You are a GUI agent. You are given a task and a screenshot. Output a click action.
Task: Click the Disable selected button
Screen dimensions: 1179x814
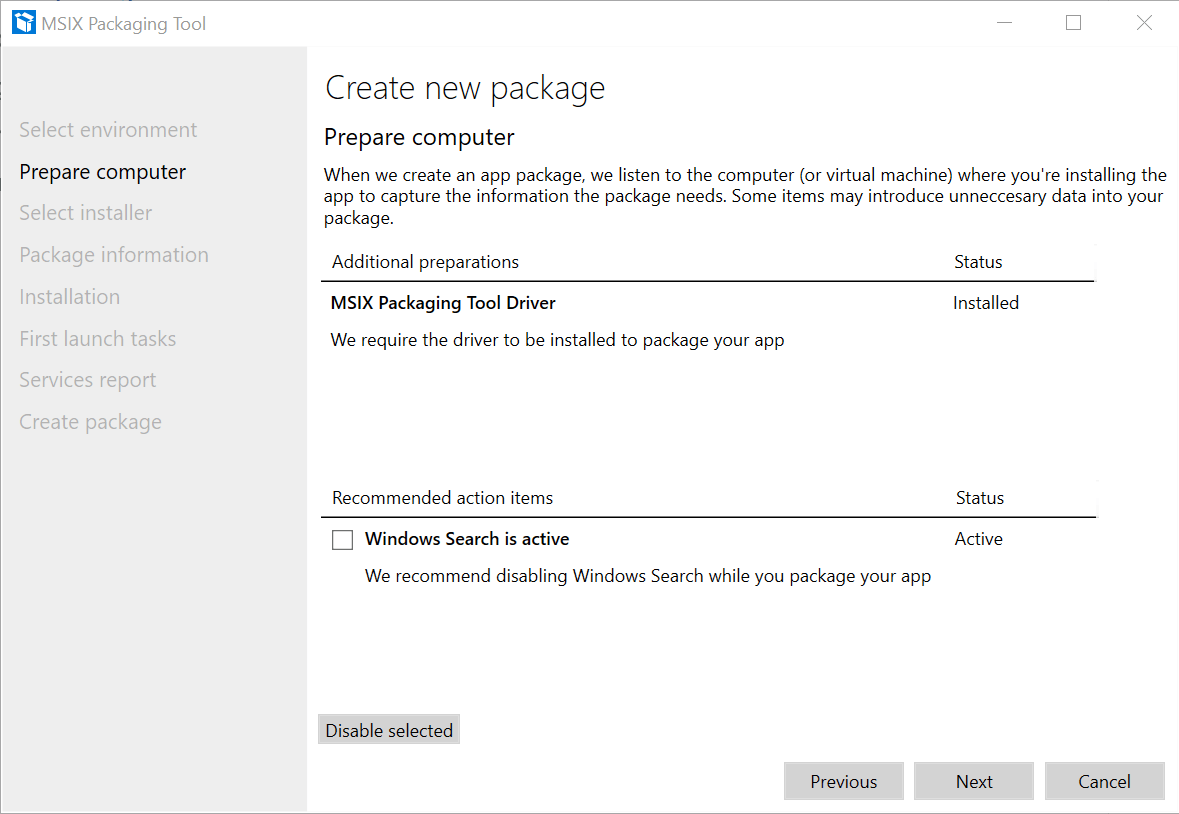click(x=388, y=729)
